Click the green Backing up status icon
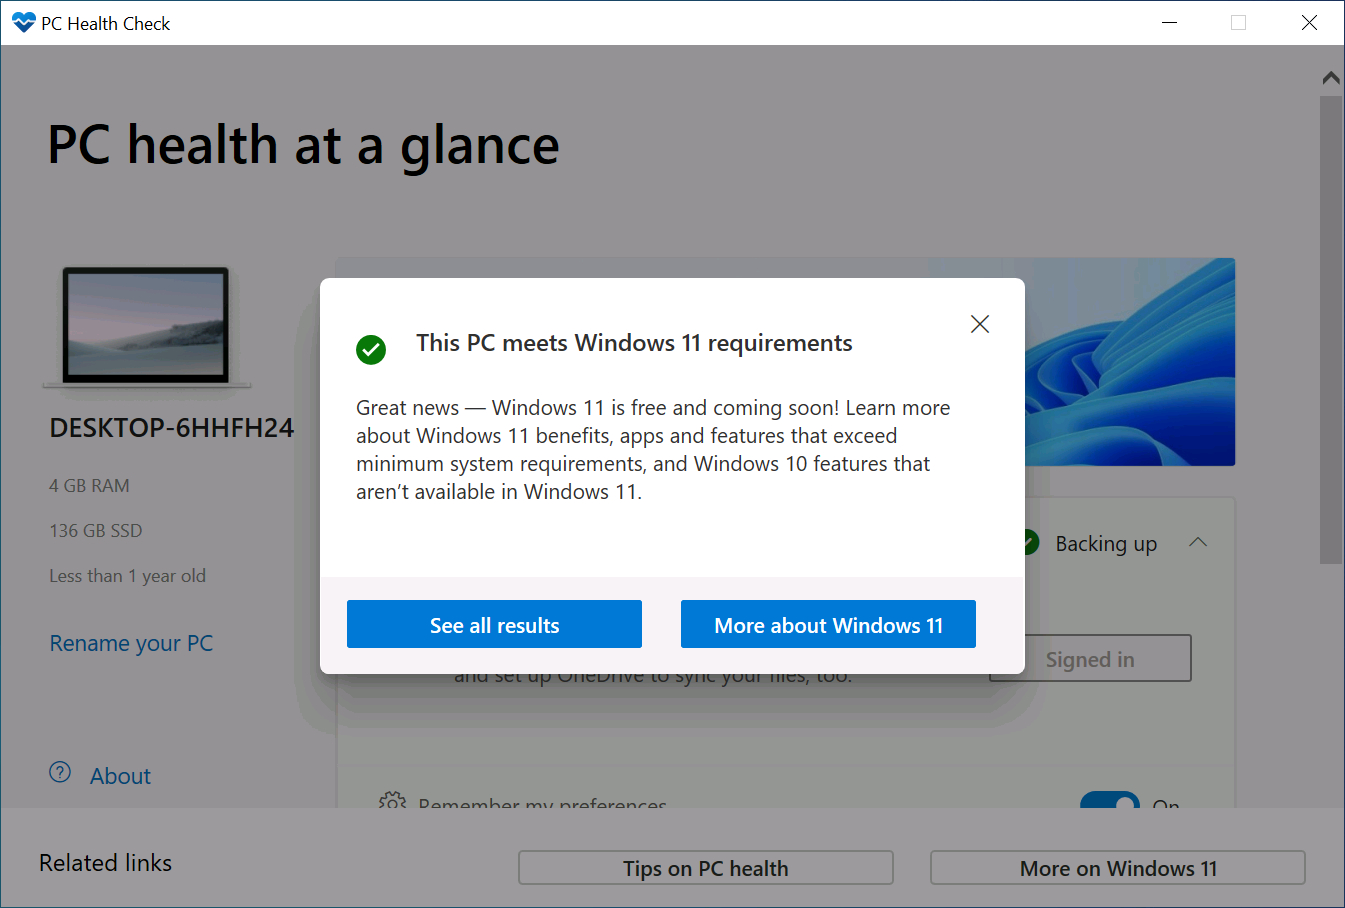 tap(1032, 543)
